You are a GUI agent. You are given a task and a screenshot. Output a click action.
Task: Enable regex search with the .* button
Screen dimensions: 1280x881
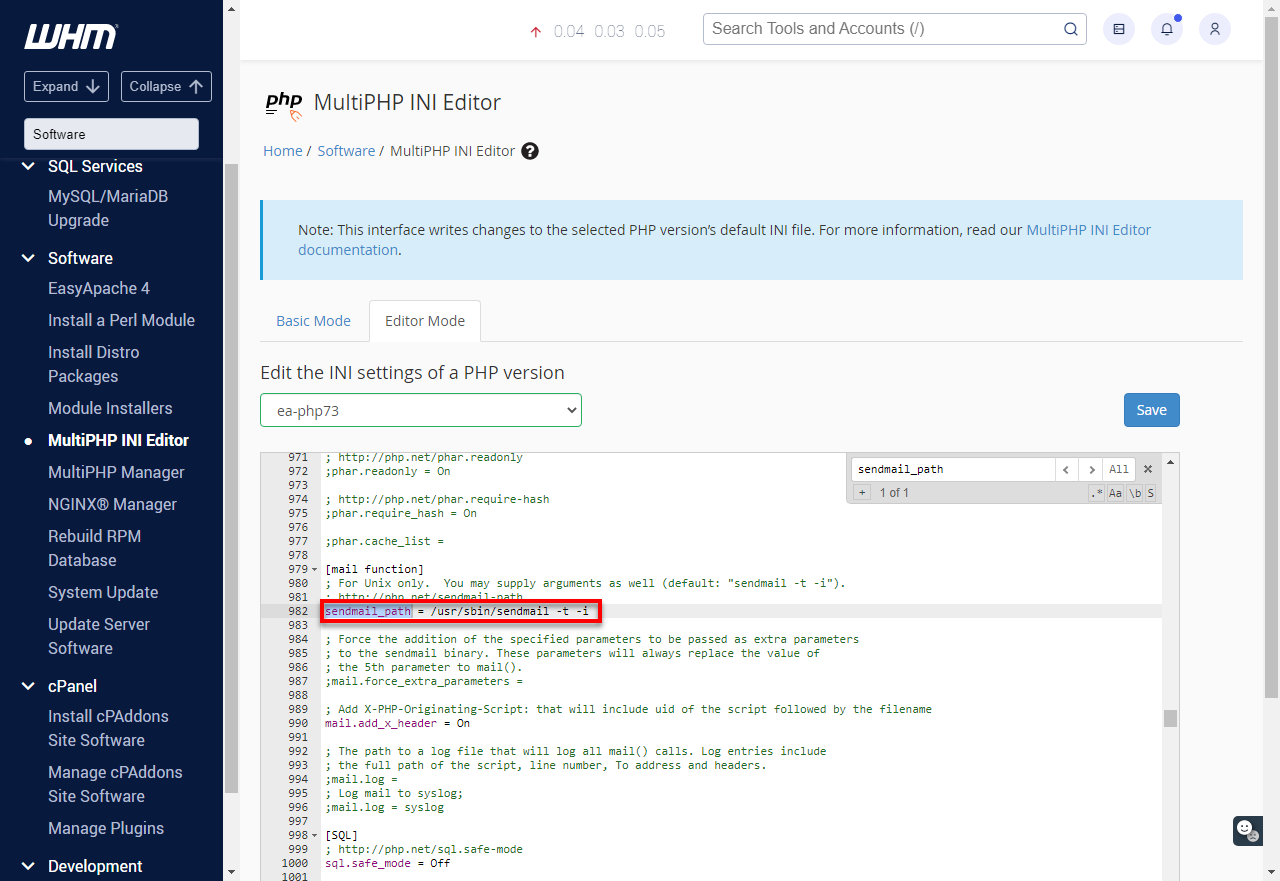pyautogui.click(x=1097, y=492)
